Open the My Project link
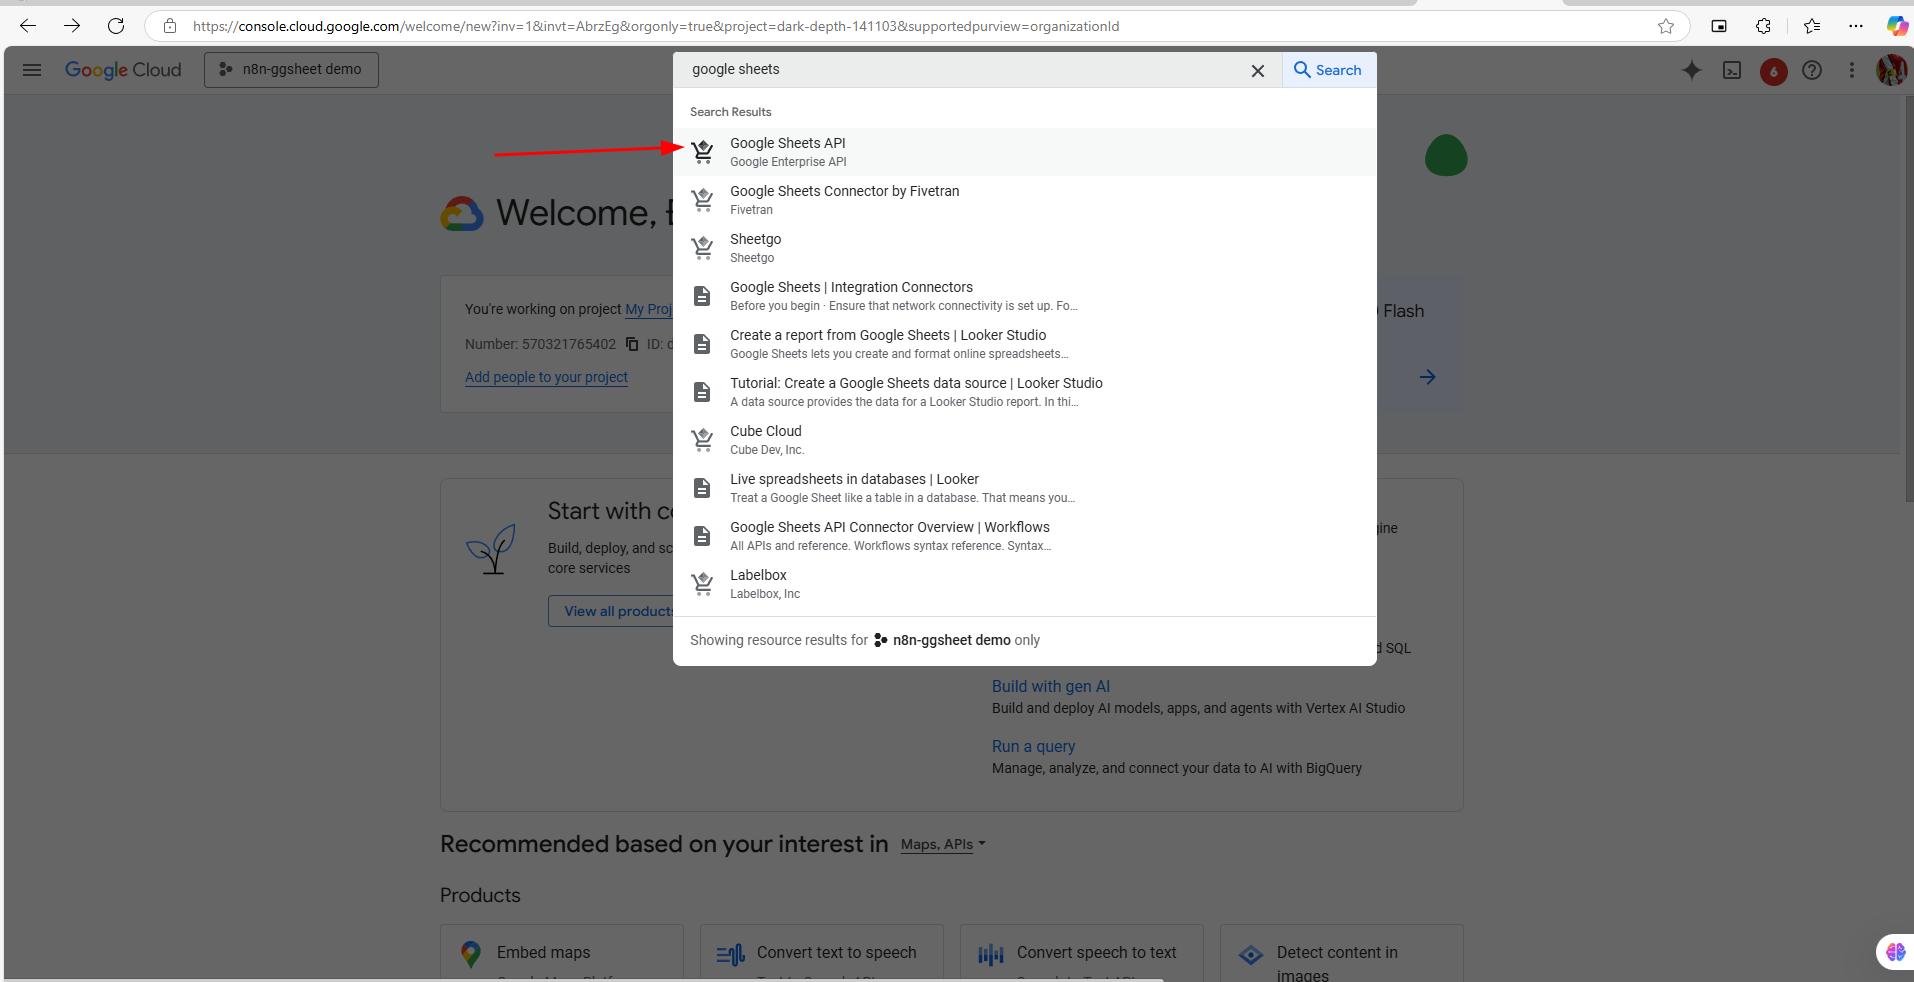1914x982 pixels. click(648, 309)
